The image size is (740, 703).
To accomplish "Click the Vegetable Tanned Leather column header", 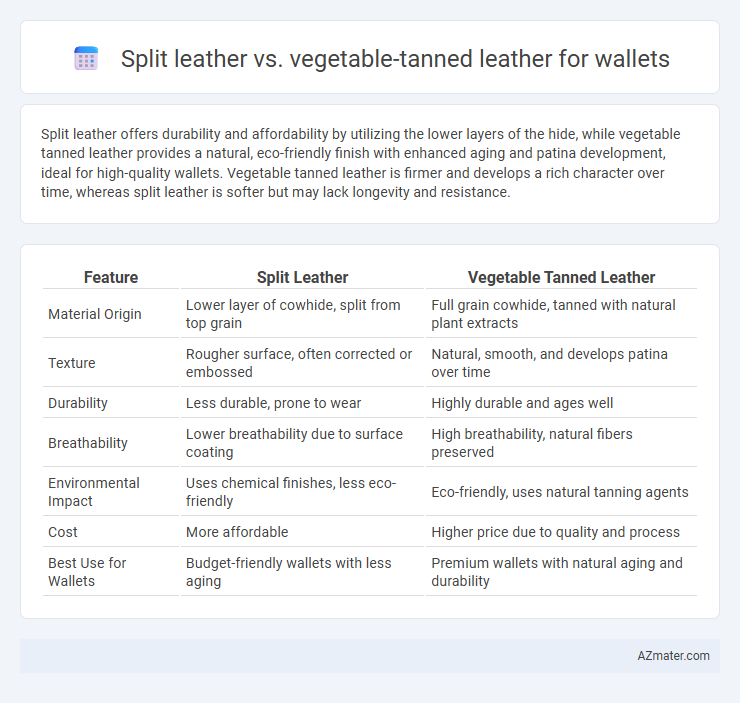I will [x=561, y=277].
